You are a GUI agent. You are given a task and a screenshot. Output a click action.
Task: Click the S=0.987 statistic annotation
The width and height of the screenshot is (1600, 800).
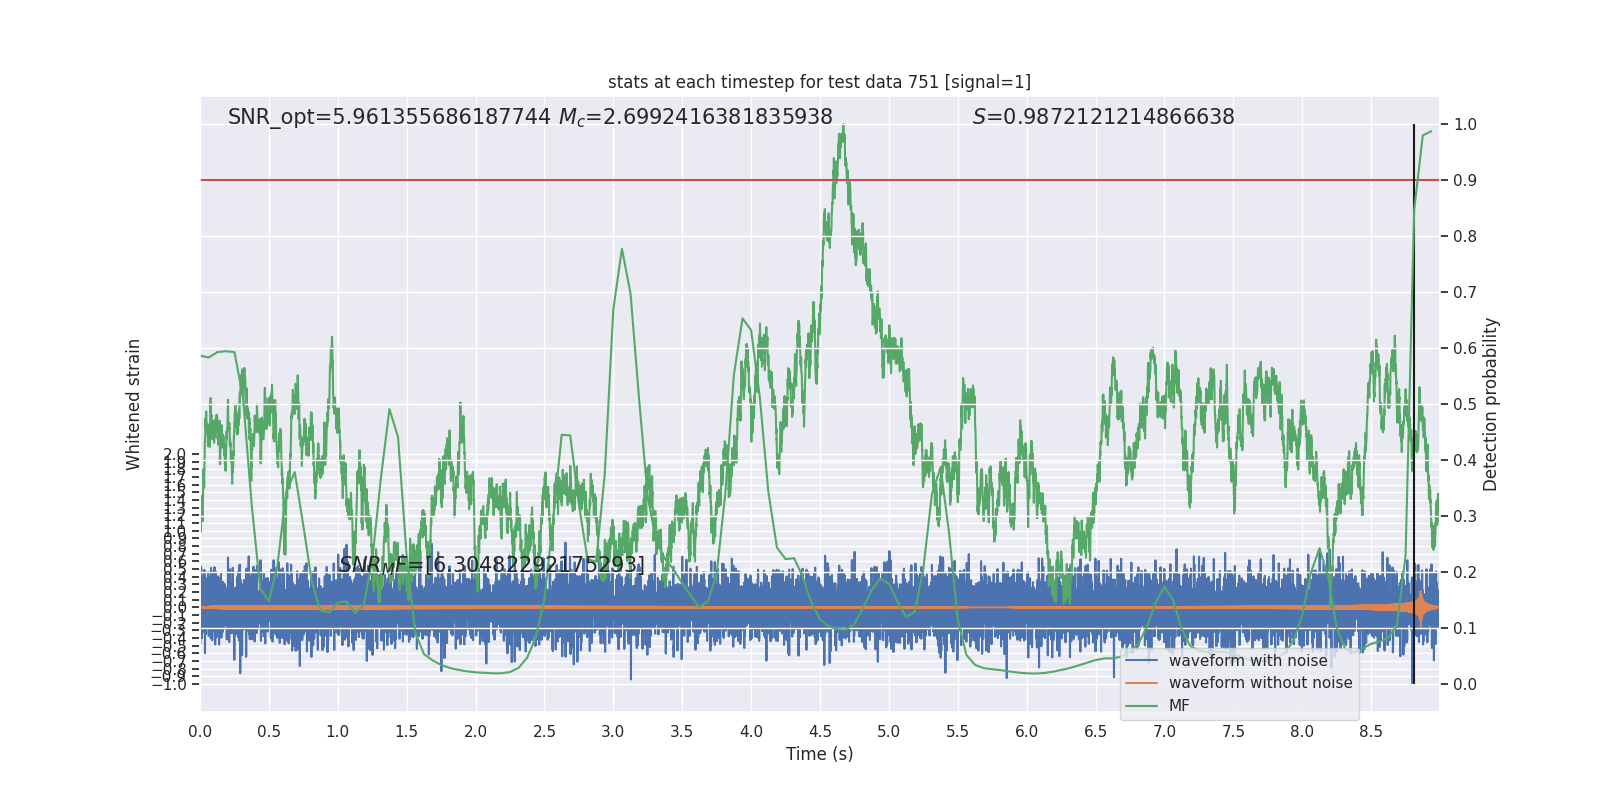(x=1103, y=117)
